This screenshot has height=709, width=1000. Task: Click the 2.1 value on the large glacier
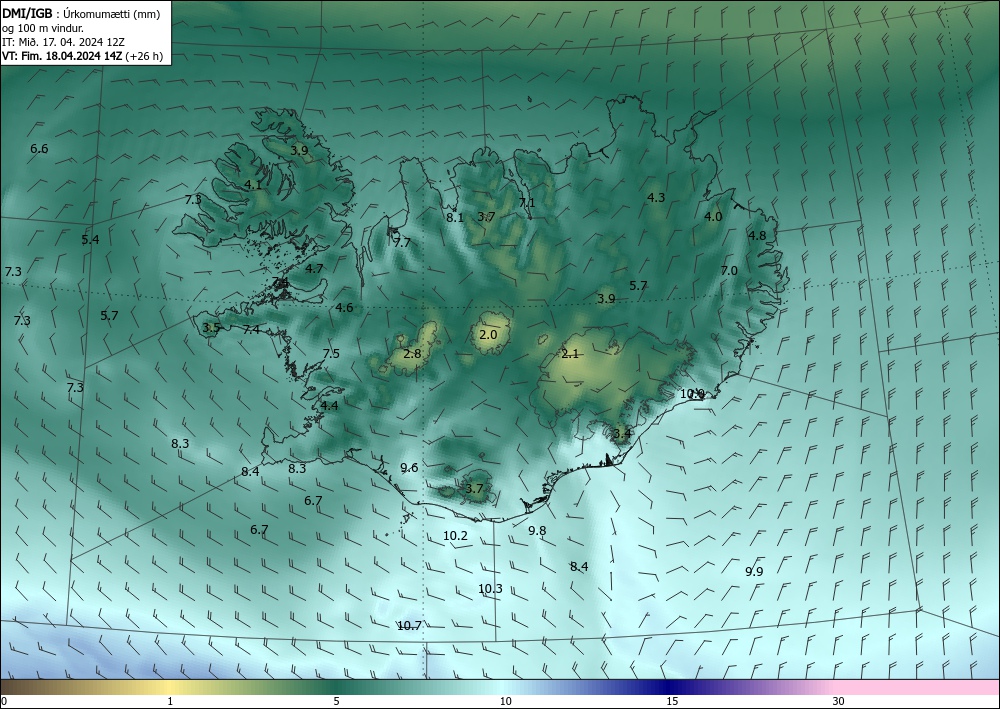click(570, 354)
